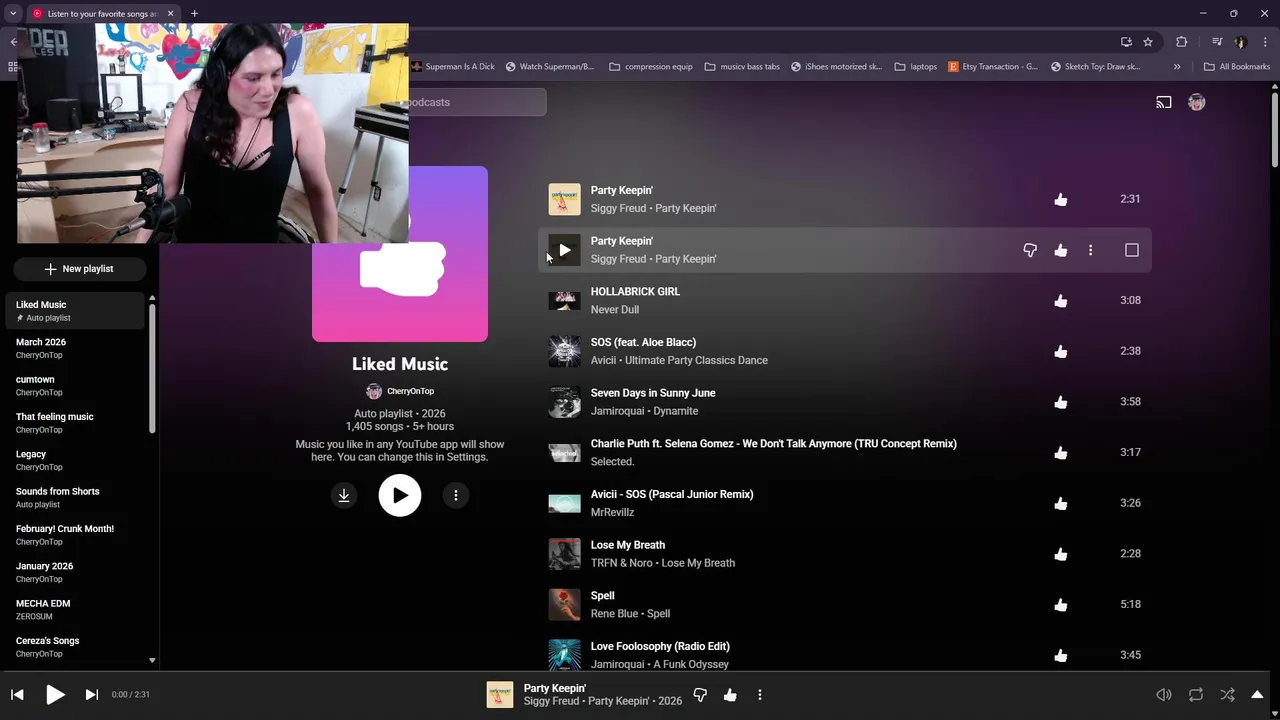The height and width of the screenshot is (720, 1280).
Task: Toggle like on first Party Keepin' row
Action: point(1061,199)
